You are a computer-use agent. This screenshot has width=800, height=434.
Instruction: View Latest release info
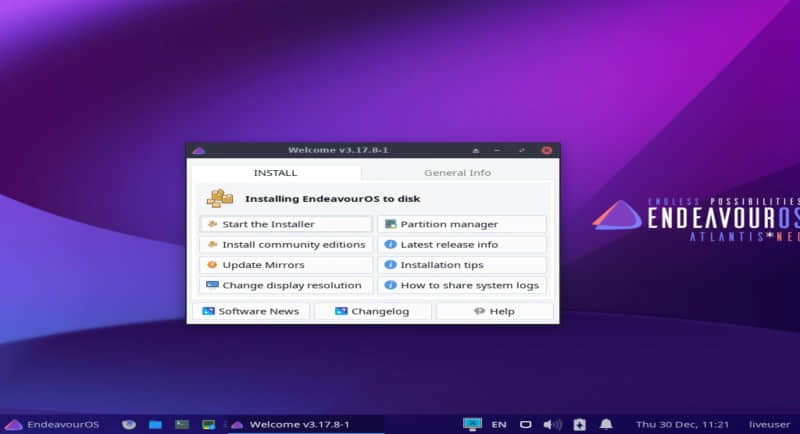462,244
